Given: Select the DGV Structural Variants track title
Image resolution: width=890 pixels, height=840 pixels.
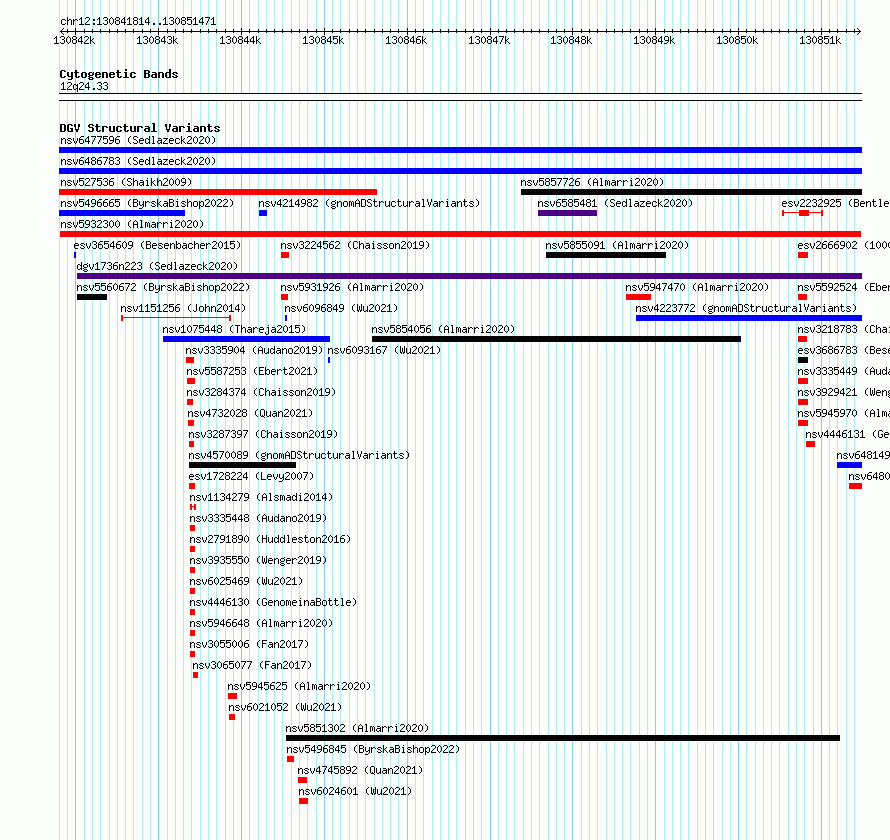Looking at the screenshot, I should pyautogui.click(x=140, y=128).
